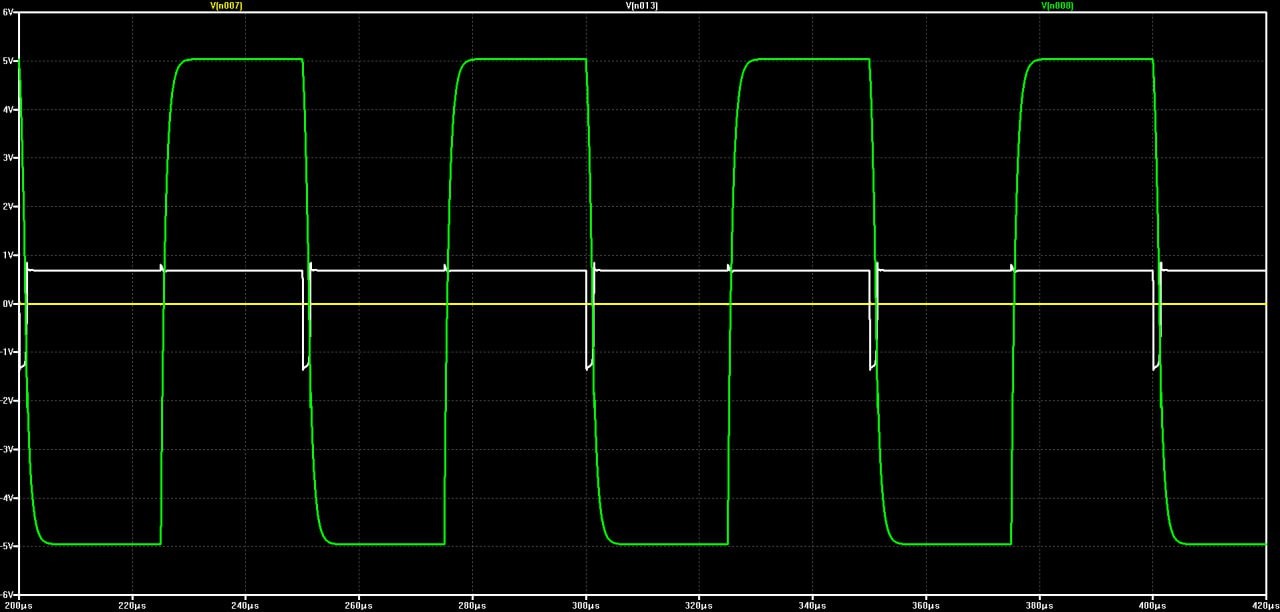Screen dimensions: 1280x612
Task: Click the -6V voltage axis label
Action: (x=8, y=594)
